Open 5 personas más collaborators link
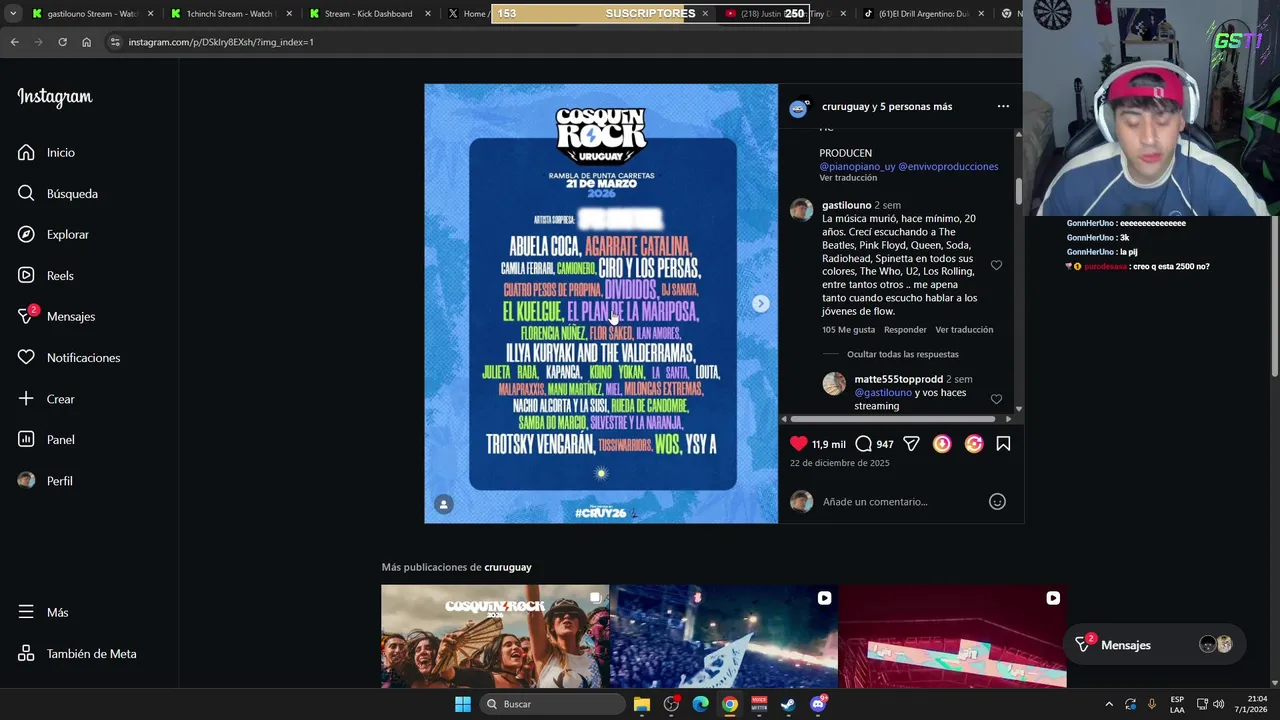The image size is (1280, 720). 916,106
